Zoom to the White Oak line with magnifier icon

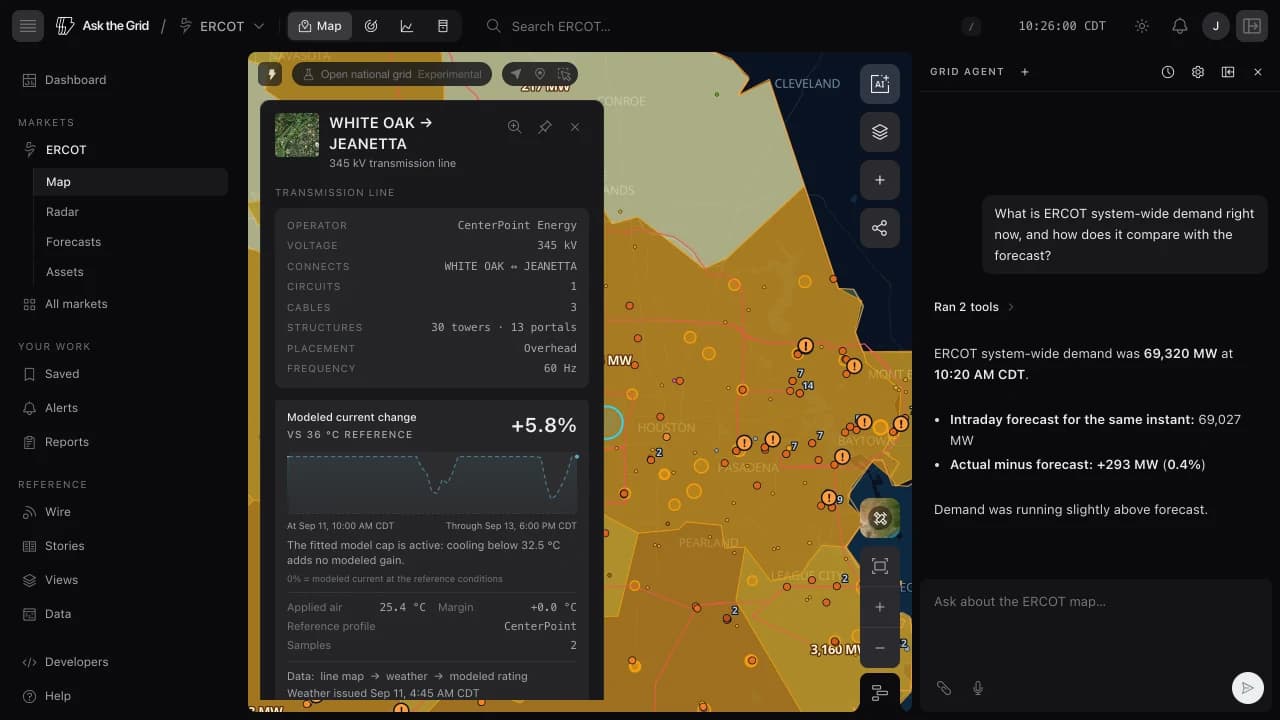tap(514, 127)
